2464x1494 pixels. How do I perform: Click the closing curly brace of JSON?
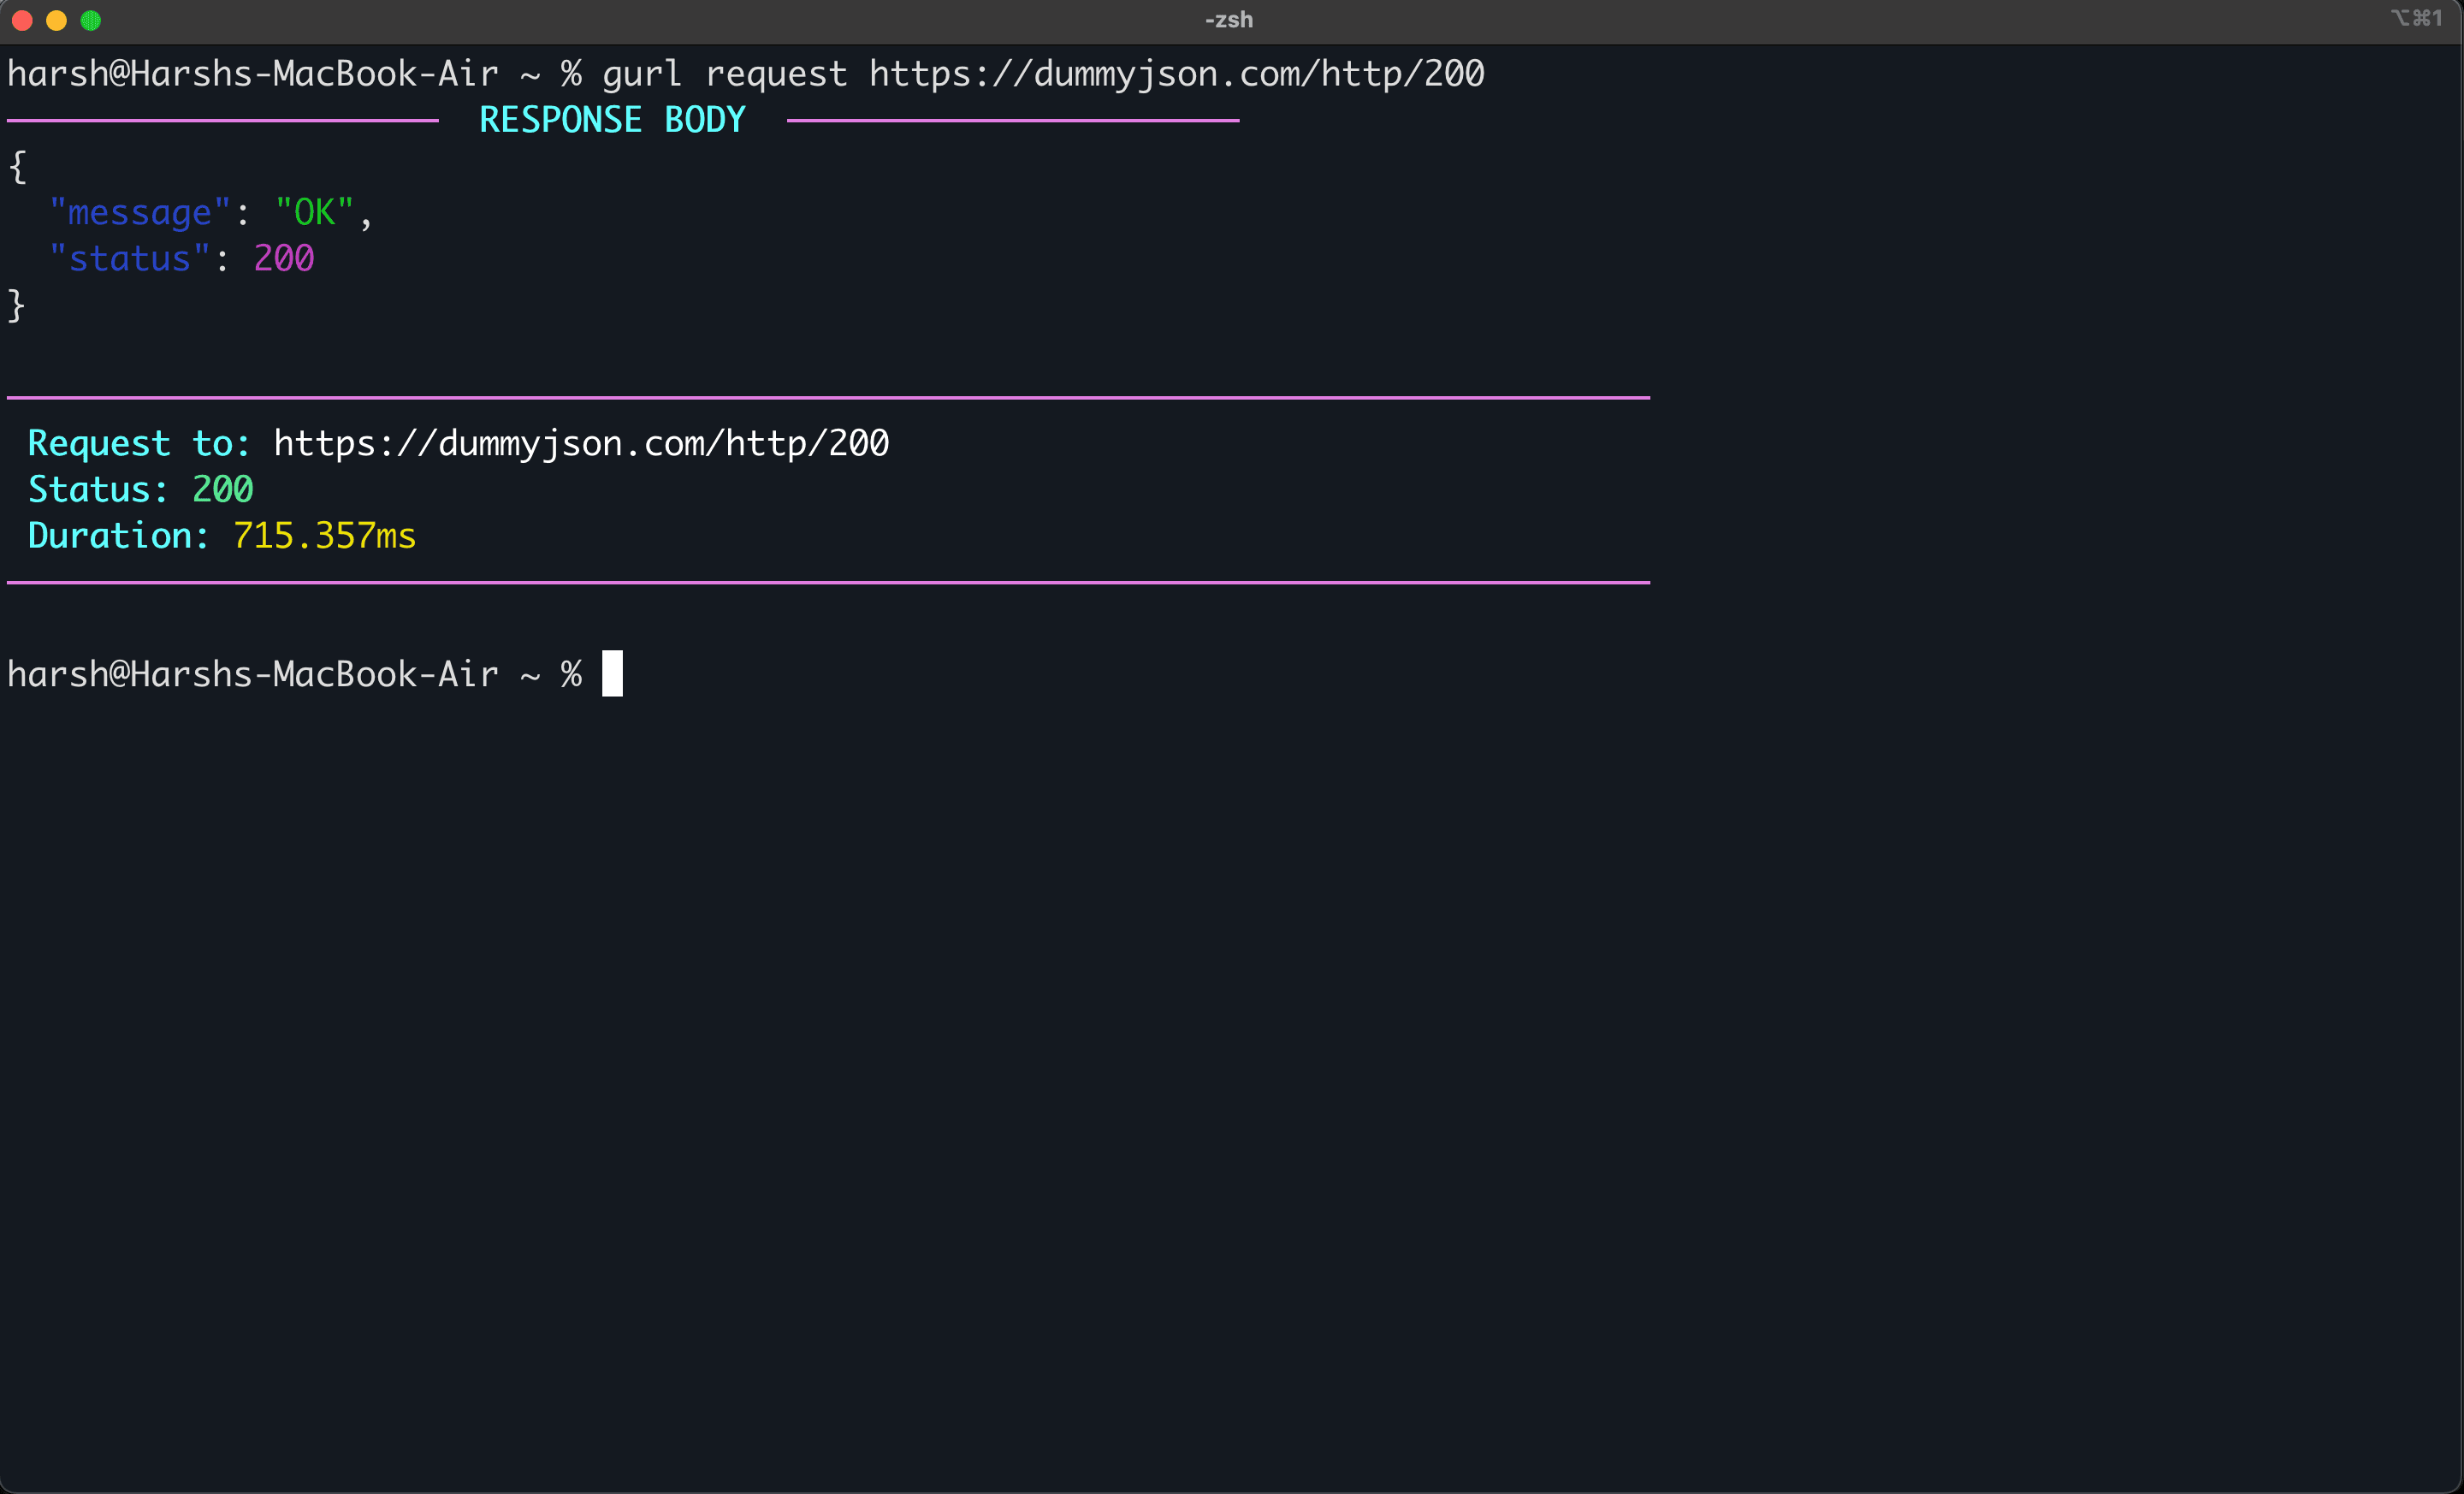click(17, 305)
